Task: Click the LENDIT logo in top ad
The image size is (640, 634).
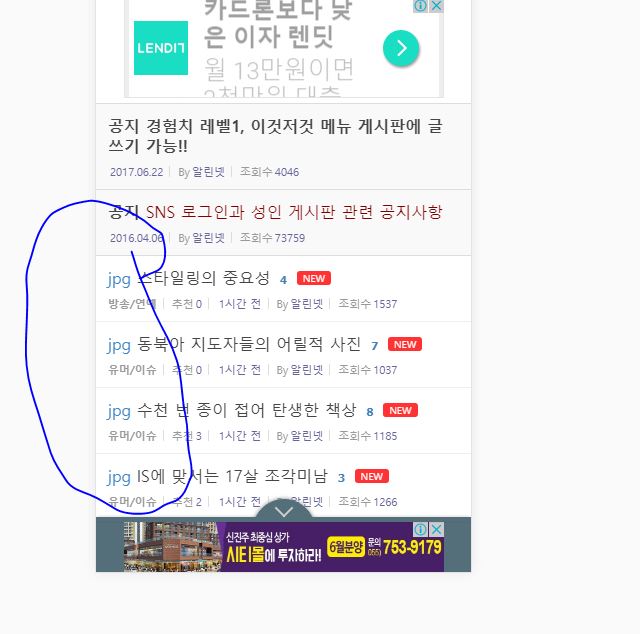Action: pos(161,48)
